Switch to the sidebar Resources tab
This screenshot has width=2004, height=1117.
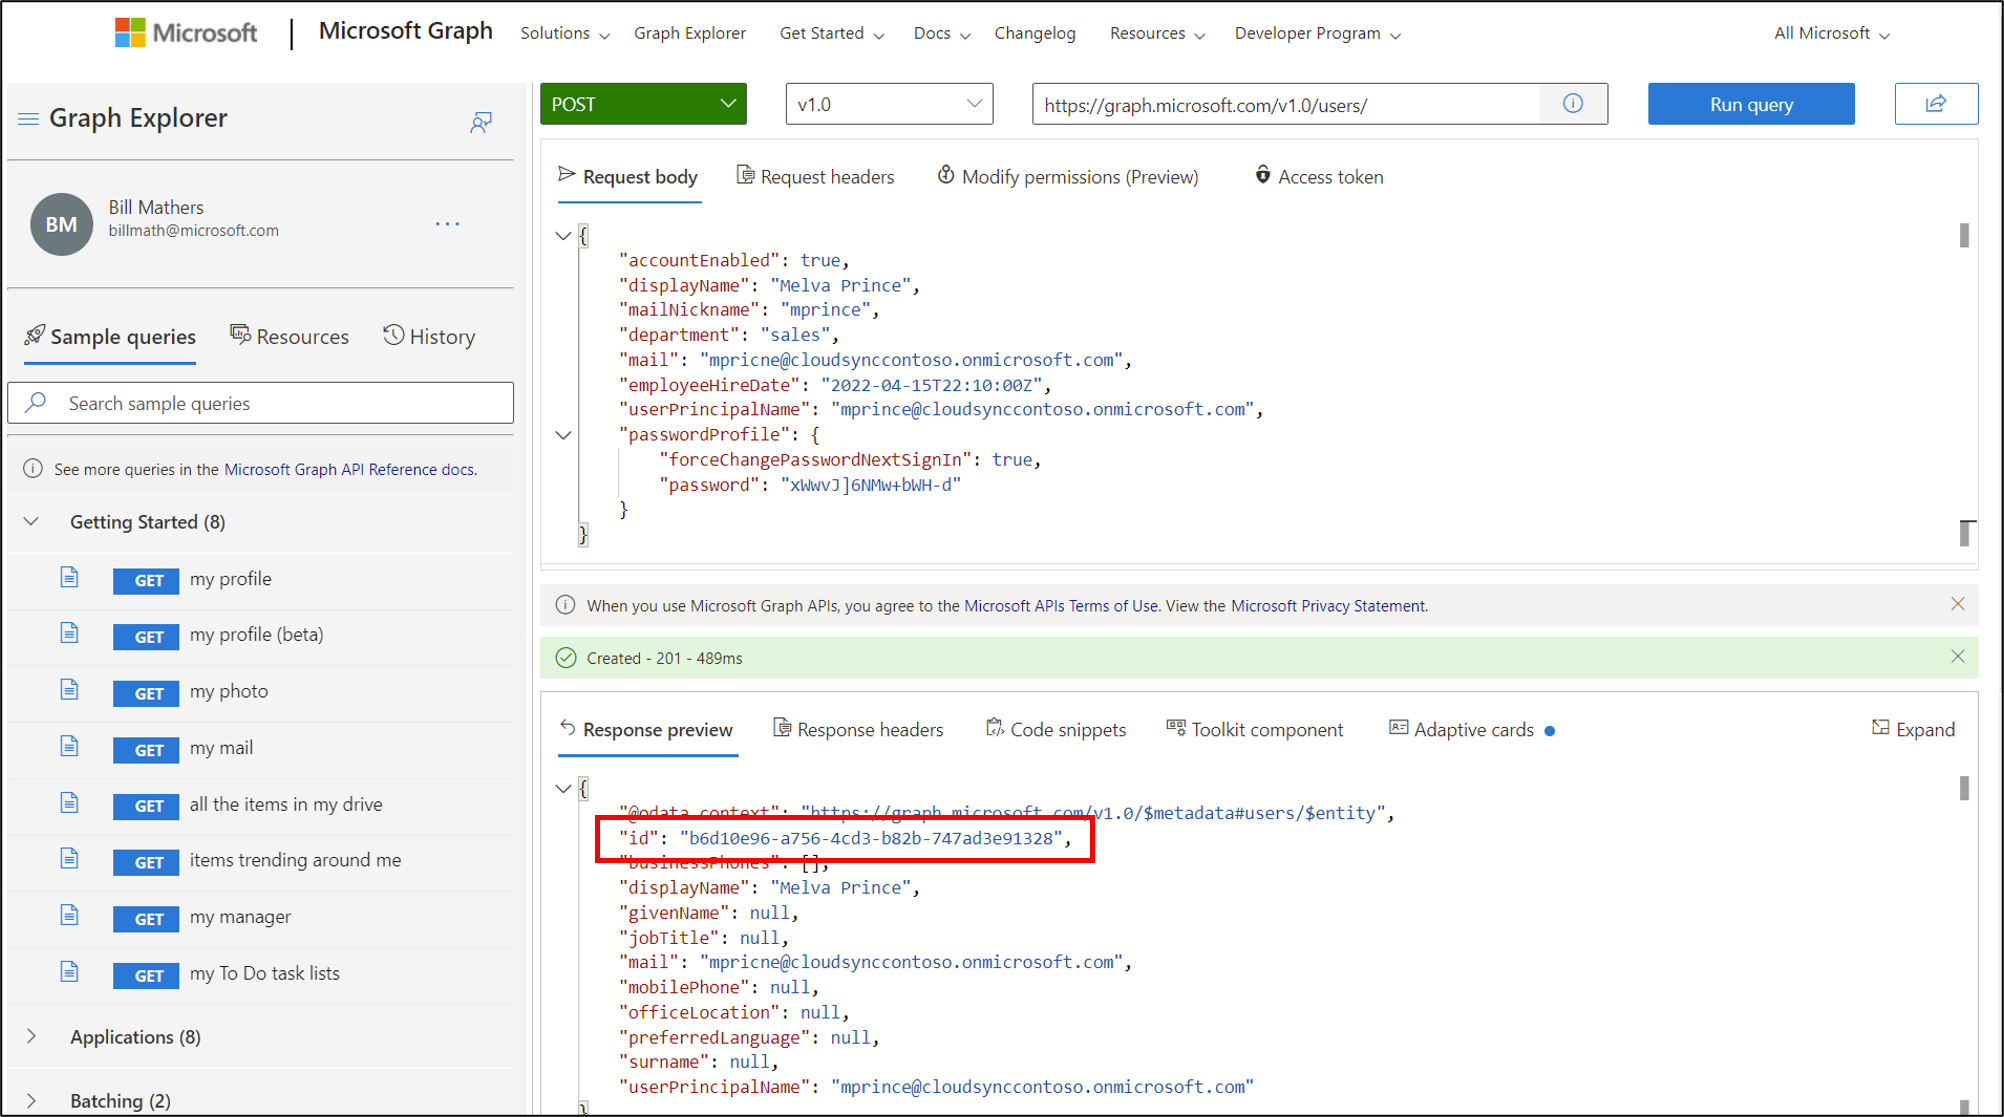pyautogui.click(x=290, y=336)
